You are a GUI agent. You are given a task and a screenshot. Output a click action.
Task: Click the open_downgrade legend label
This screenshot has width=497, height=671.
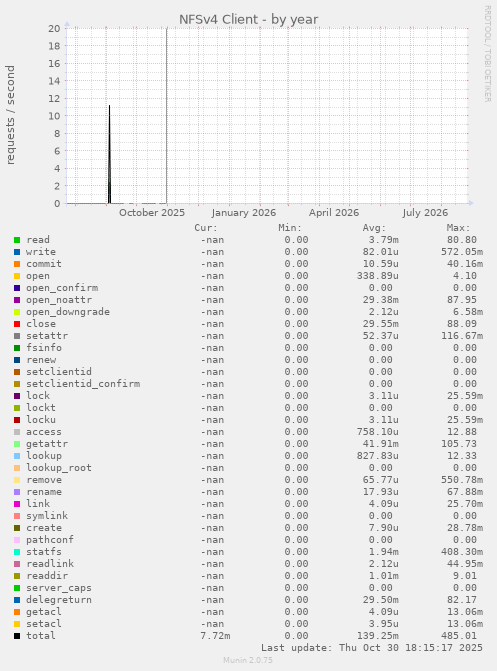(68, 312)
